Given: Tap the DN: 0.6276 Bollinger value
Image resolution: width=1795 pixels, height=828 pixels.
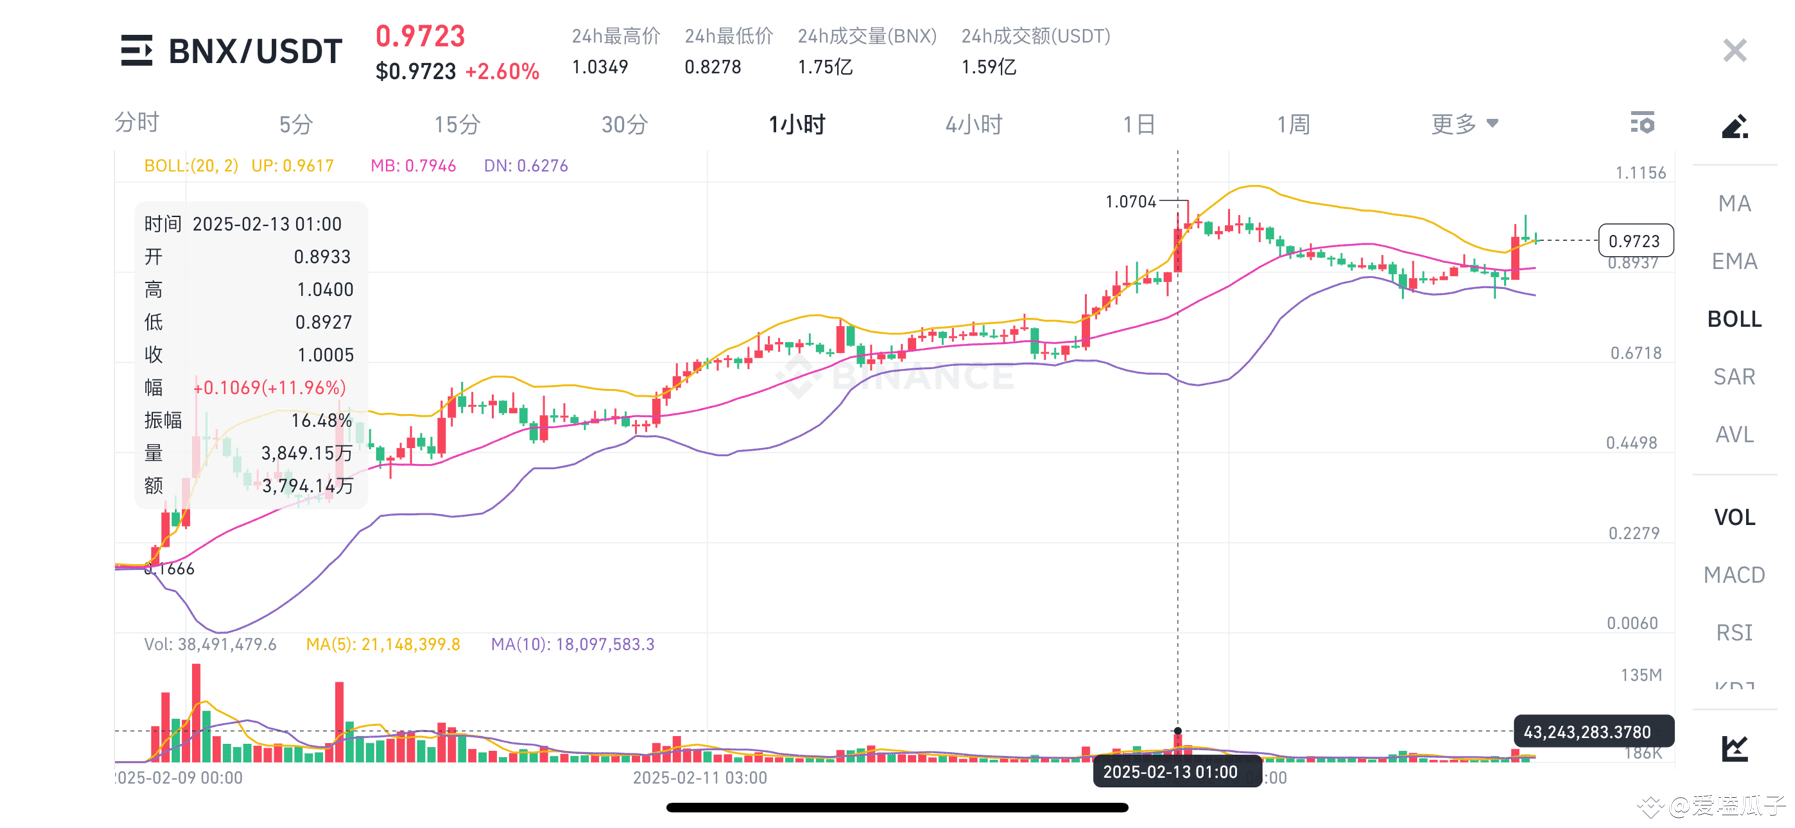Looking at the screenshot, I should (526, 166).
